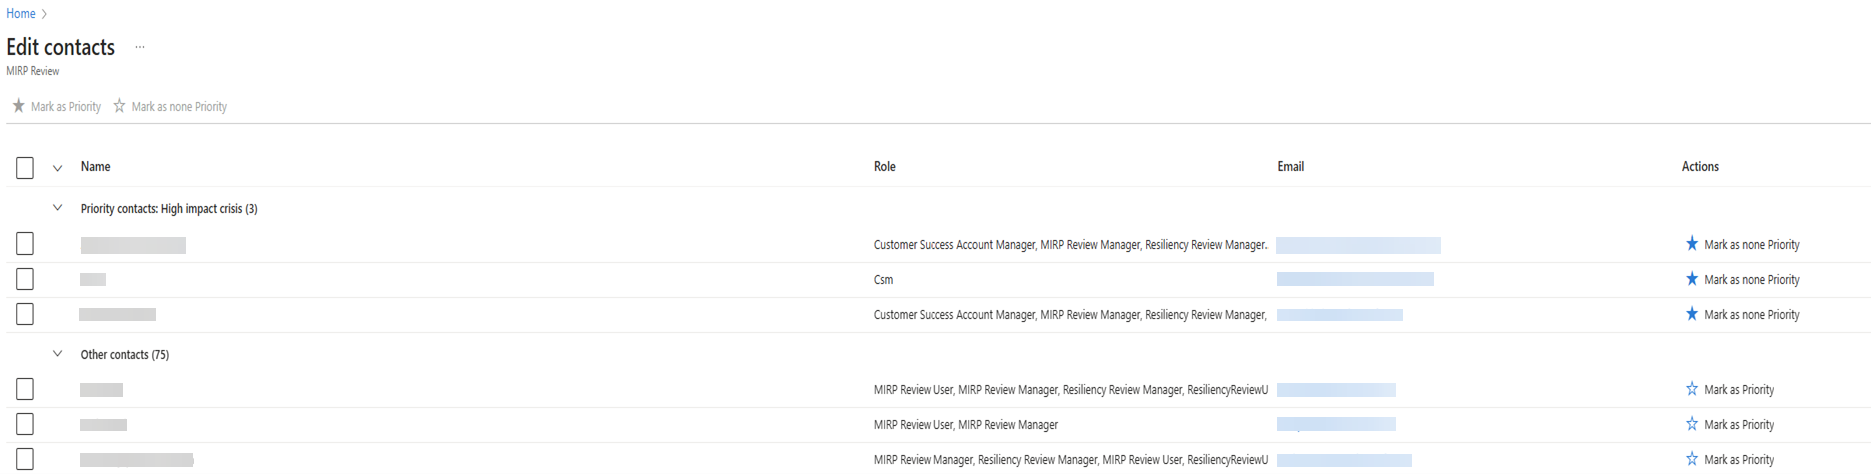Sort by the Name column header
The width and height of the screenshot is (1871, 474).
click(96, 167)
